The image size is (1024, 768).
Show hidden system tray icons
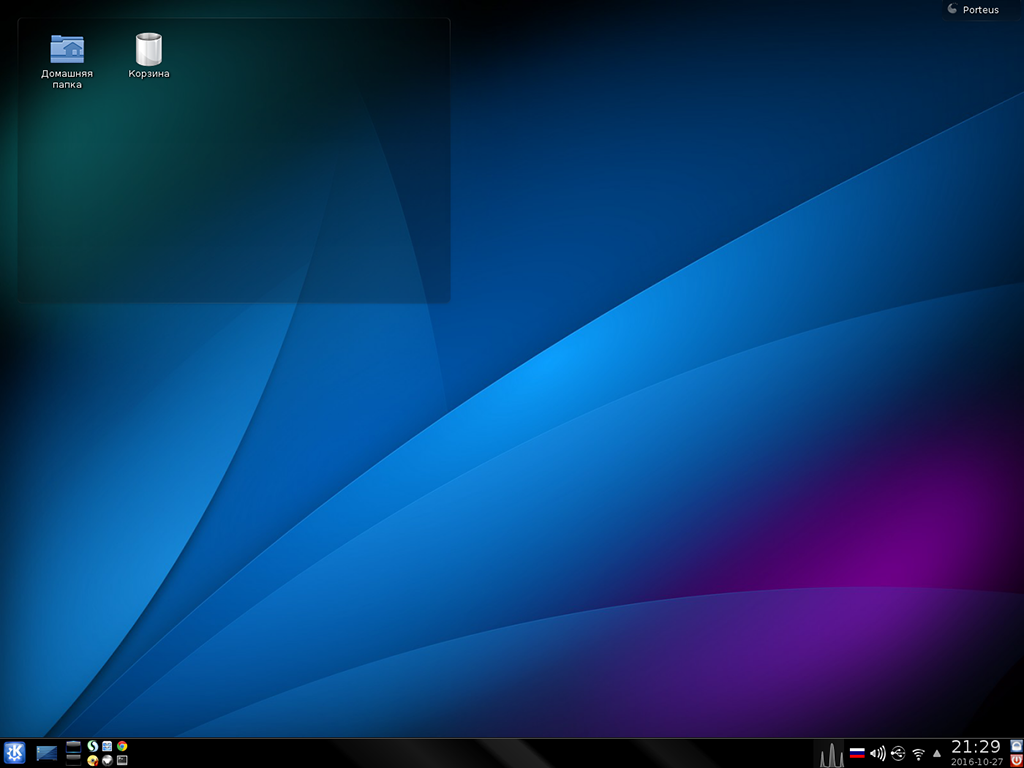click(x=936, y=754)
